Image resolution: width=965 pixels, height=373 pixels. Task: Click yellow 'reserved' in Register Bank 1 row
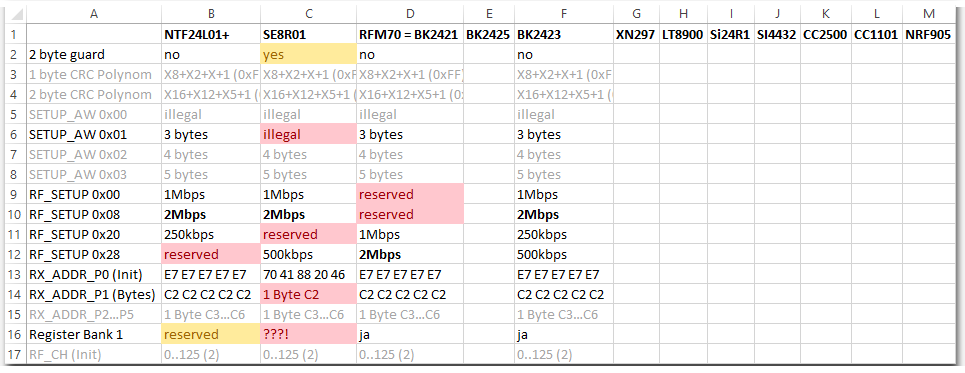click(x=210, y=334)
